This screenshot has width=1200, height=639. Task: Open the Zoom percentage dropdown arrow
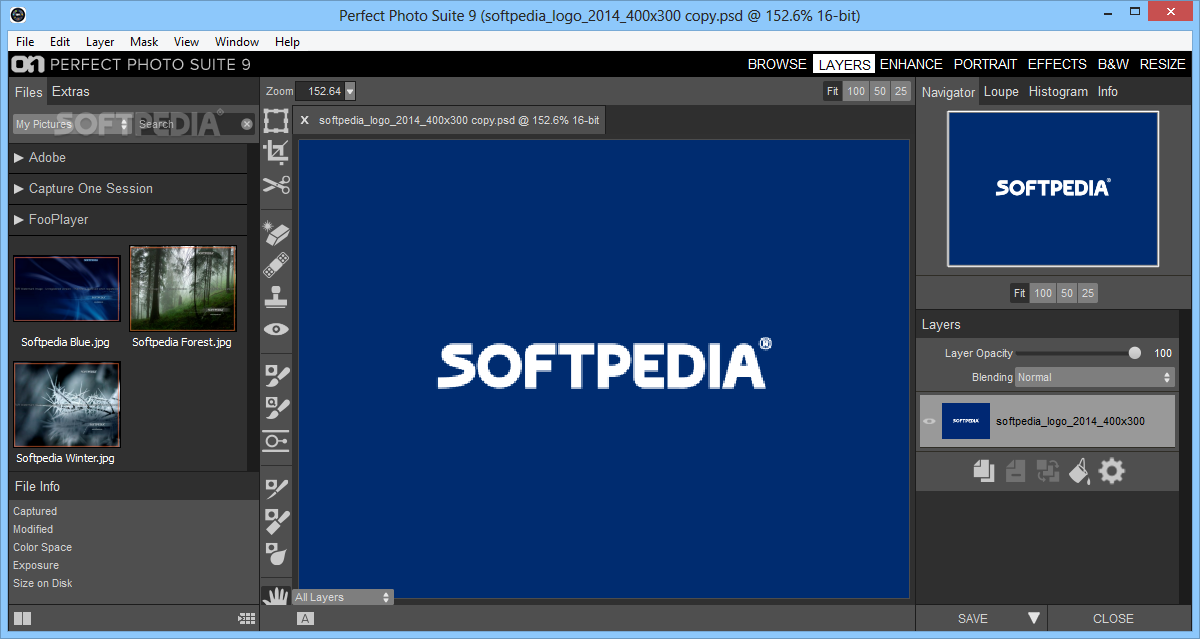point(350,91)
